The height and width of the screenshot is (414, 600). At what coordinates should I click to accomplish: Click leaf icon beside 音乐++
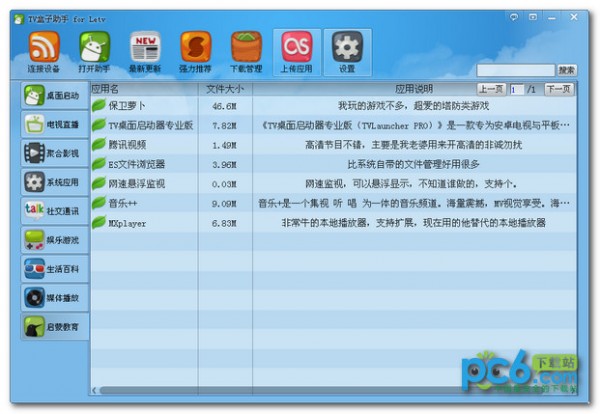(x=99, y=203)
